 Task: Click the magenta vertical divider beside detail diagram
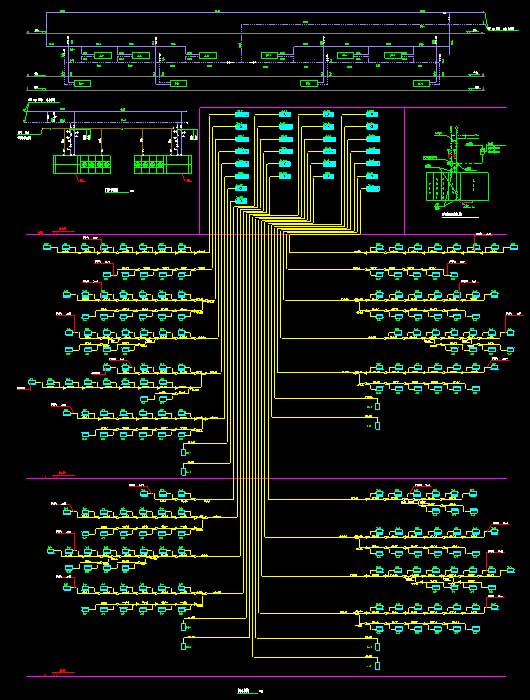pyautogui.click(x=405, y=171)
